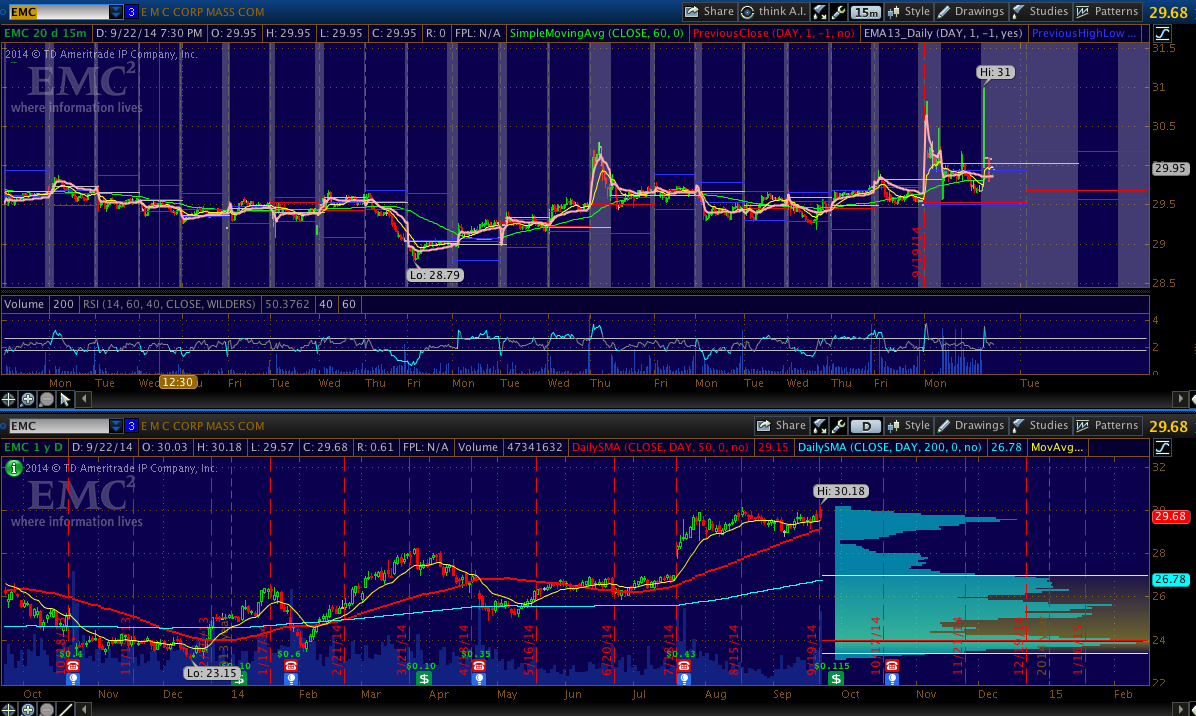Open chart settings wrench in top chart

click(x=838, y=12)
